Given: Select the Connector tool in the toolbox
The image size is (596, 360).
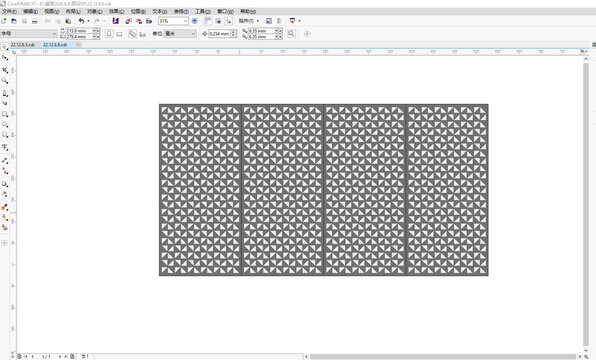Looking at the screenshot, I should tap(5, 171).
